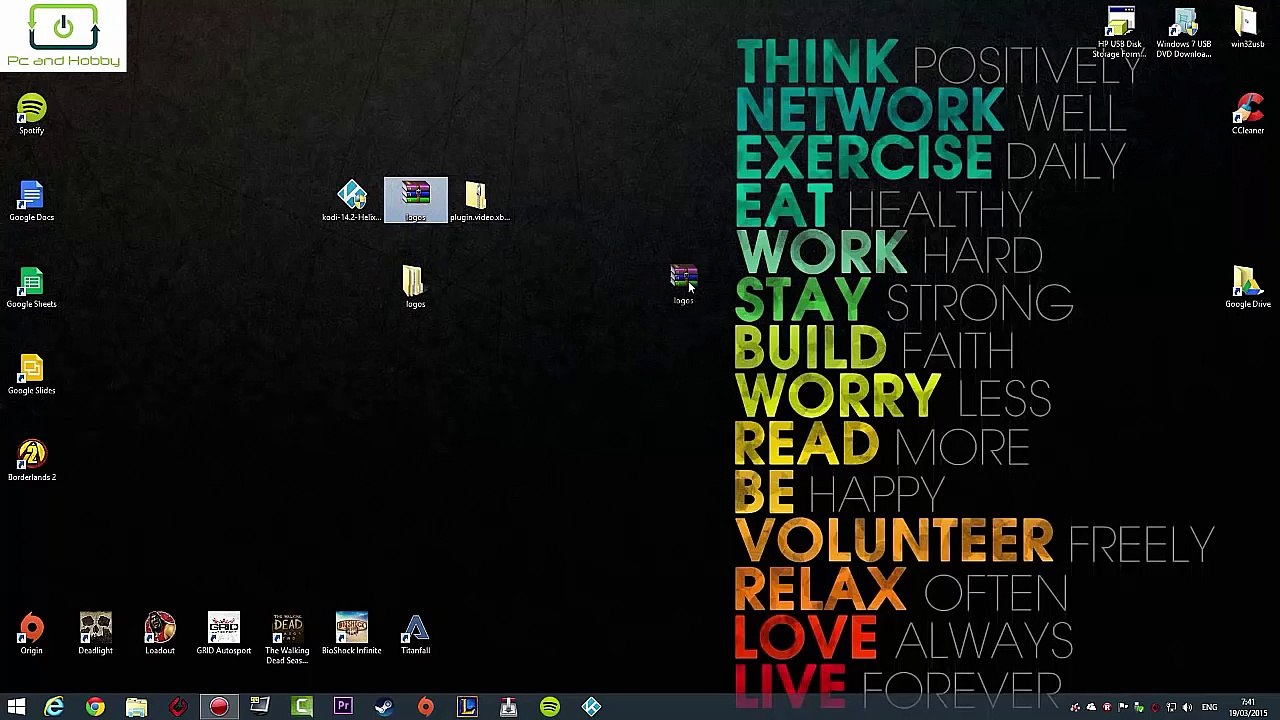Select the HP USB Disk Storage Format tool
Viewport: 1280px width, 720px height.
[x=1120, y=33]
